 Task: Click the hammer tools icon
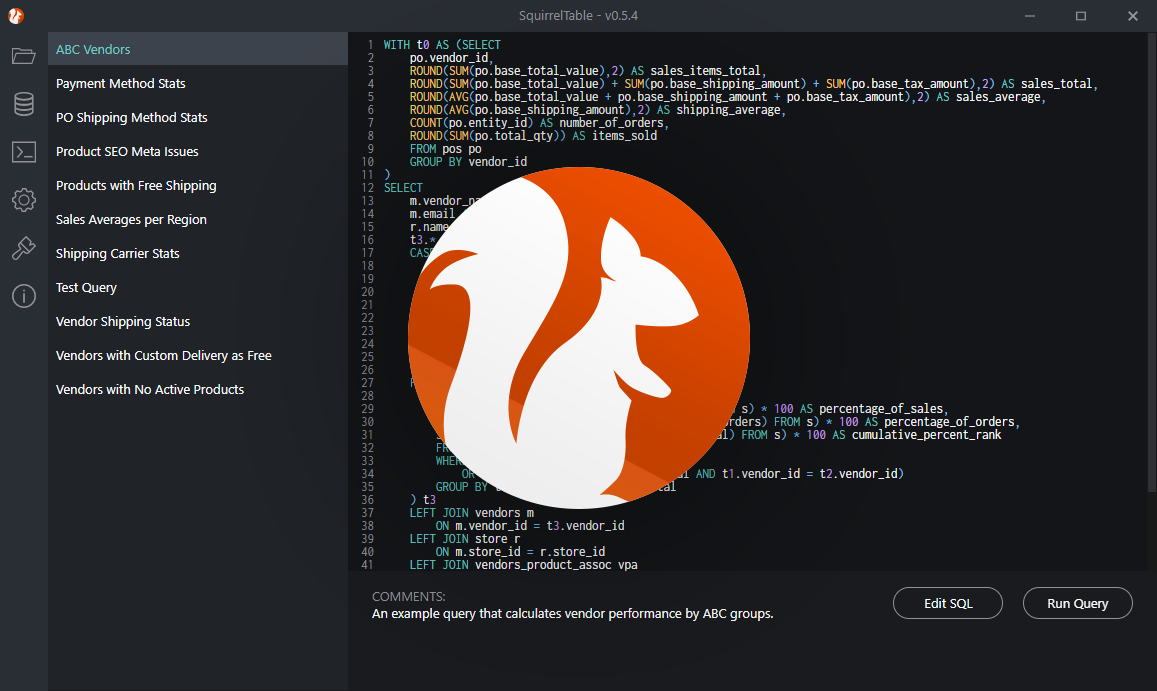tap(24, 248)
